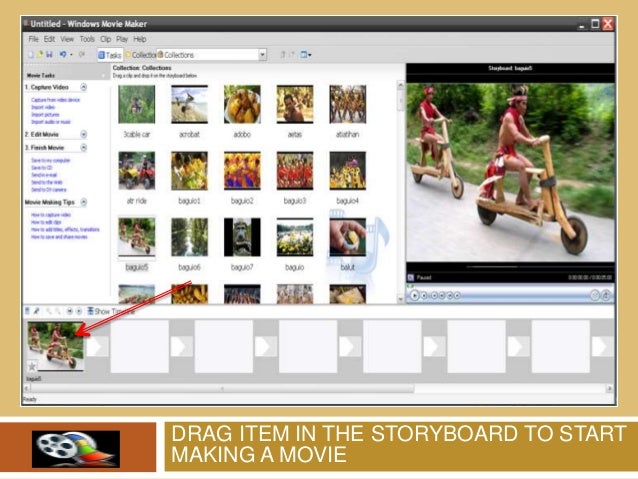Open the Edit menu
Image resolution: width=638 pixels, height=479 pixels.
click(x=49, y=39)
